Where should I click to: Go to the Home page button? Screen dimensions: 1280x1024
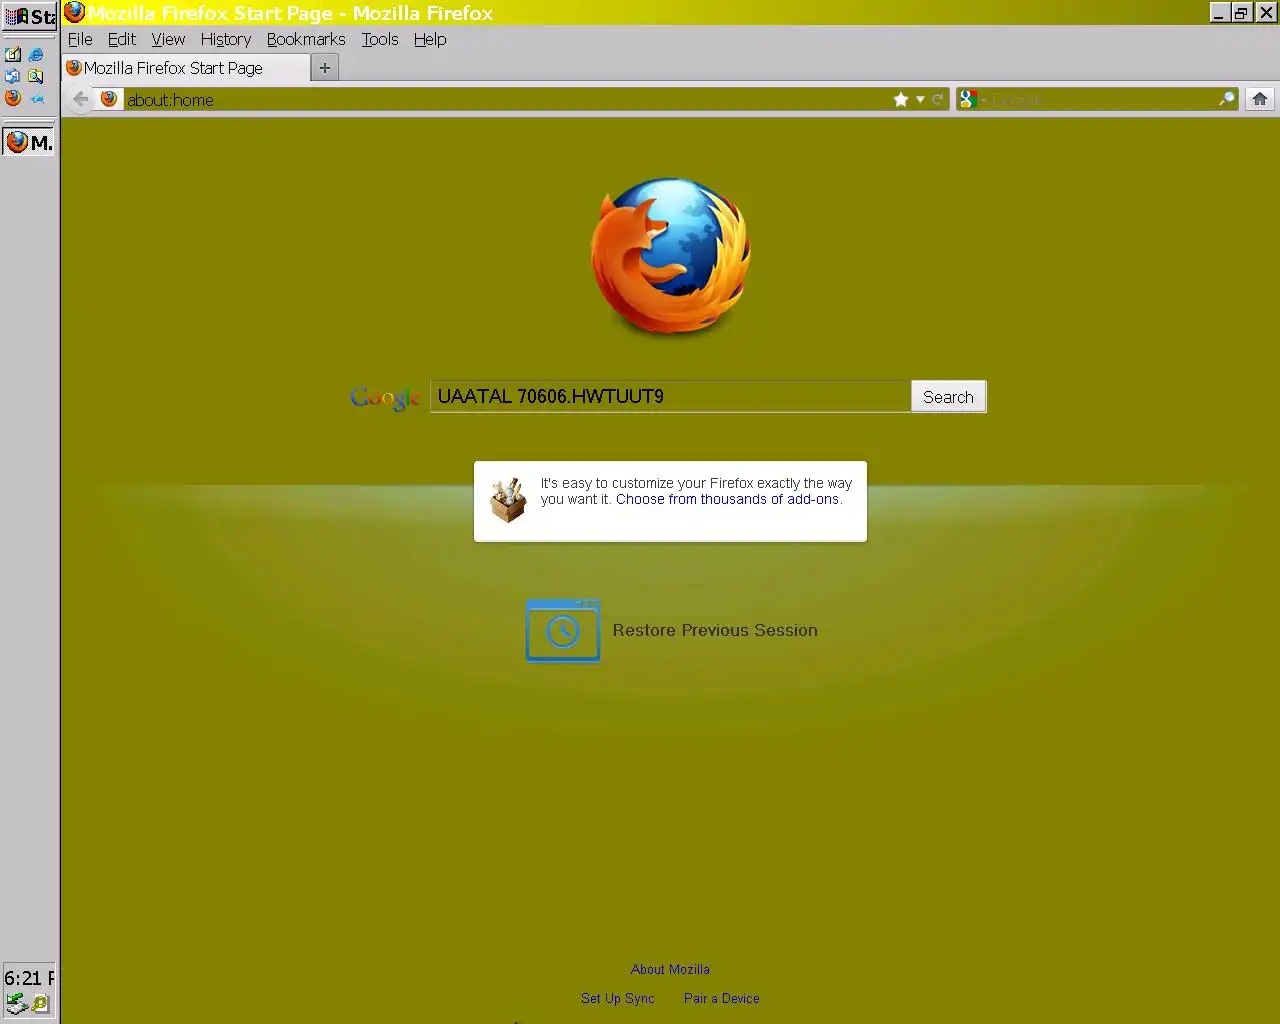tap(1260, 99)
